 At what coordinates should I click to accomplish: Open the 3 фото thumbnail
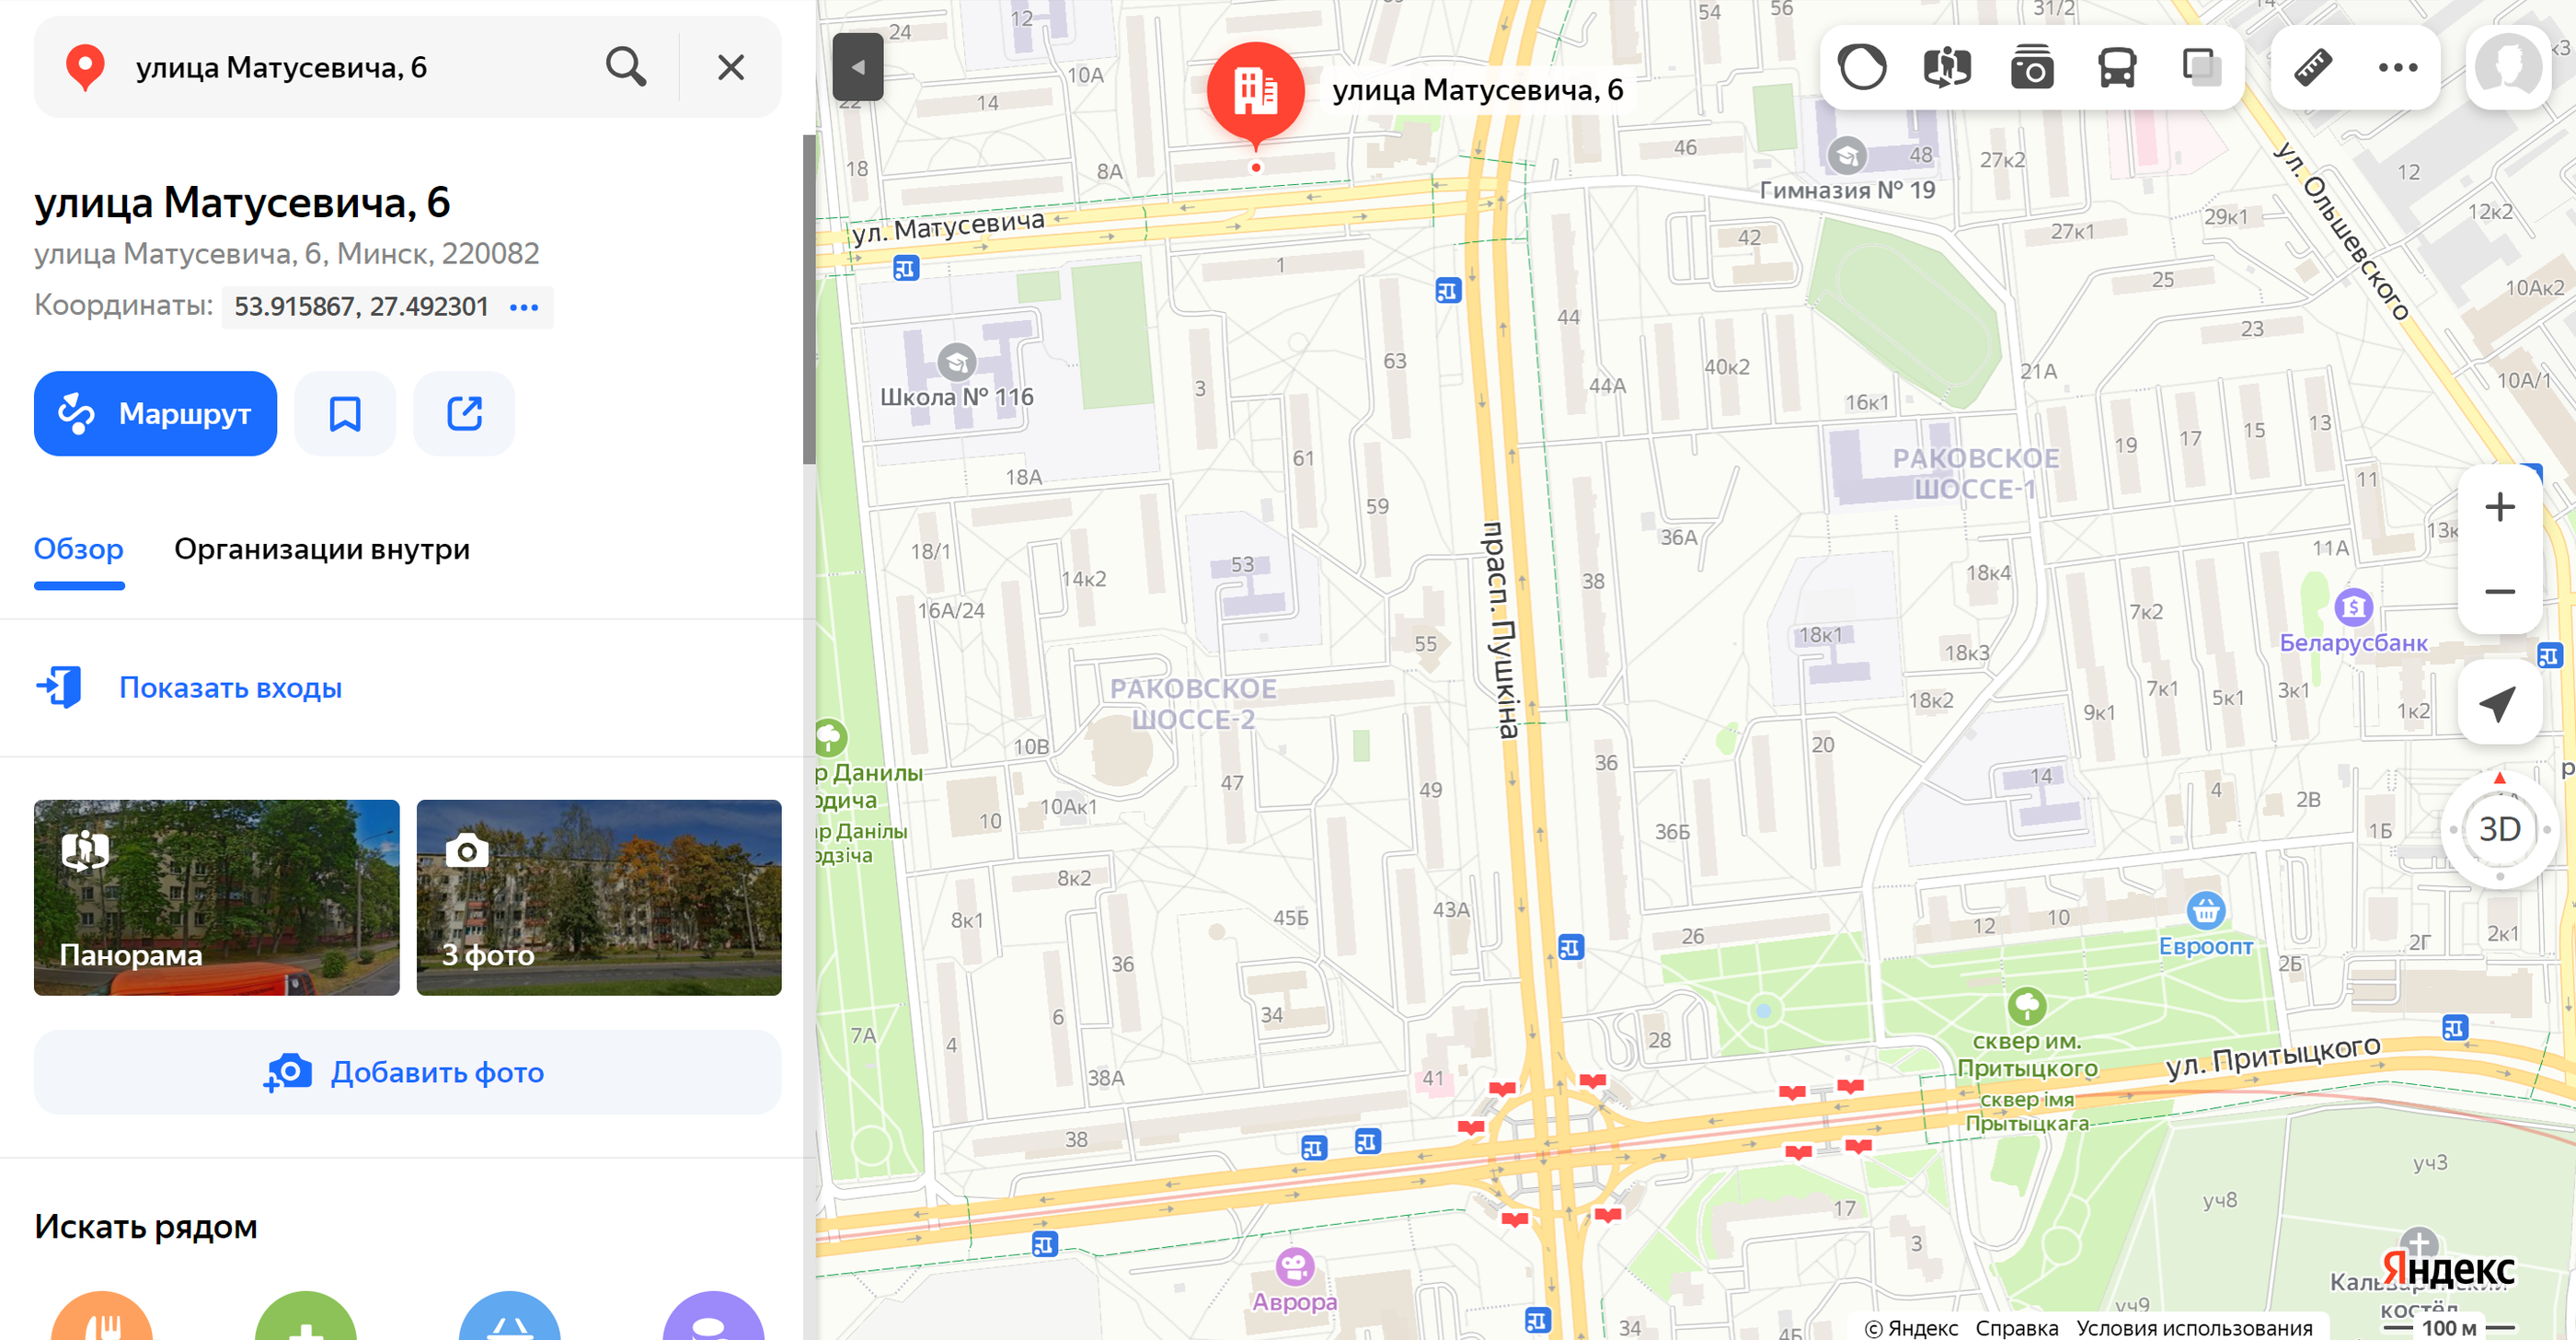(x=599, y=897)
